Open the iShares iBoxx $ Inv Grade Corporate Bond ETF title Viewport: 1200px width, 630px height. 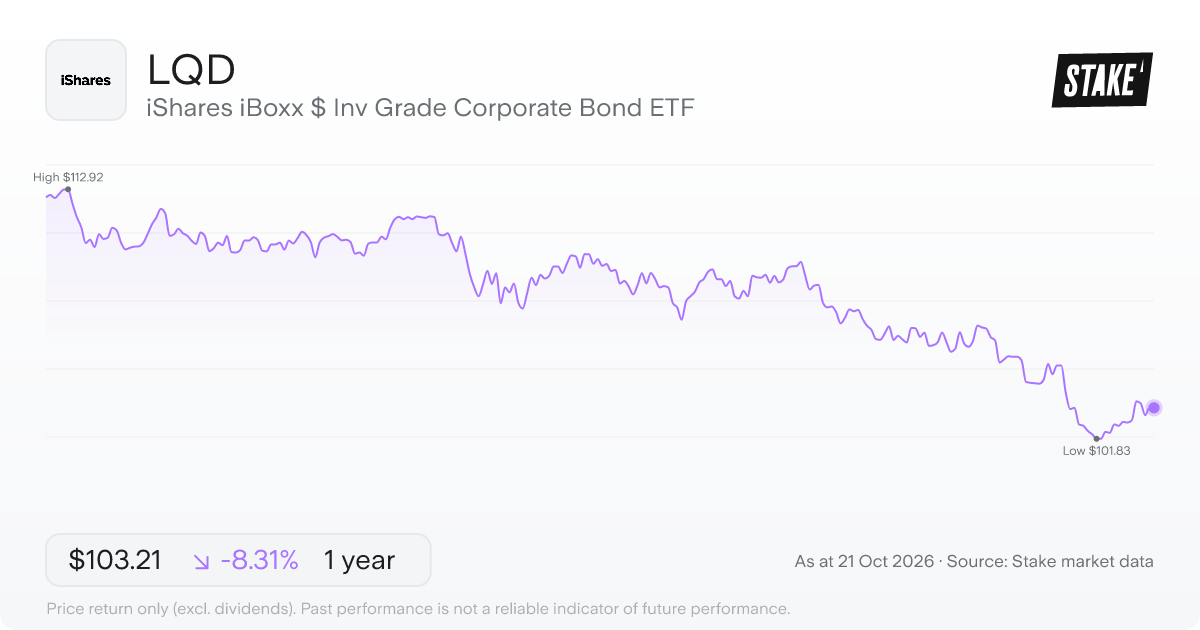(x=420, y=107)
